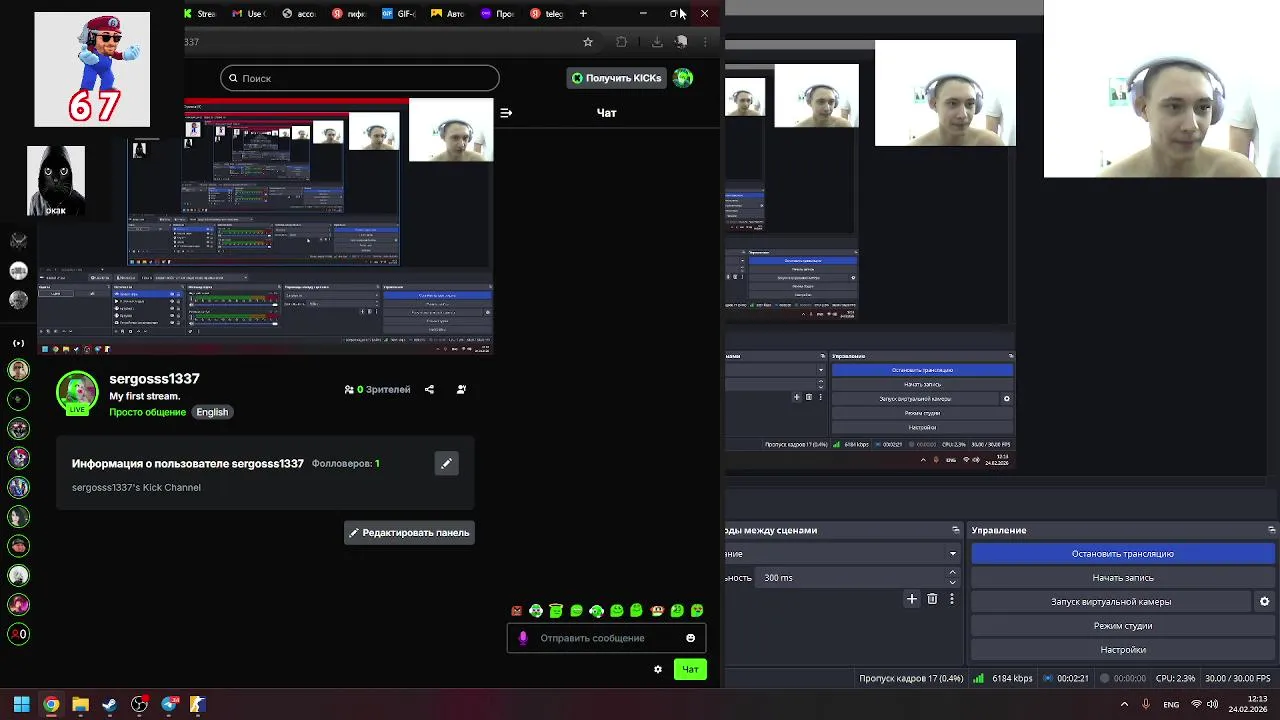Open File Explorer from the taskbar
This screenshot has width=1280, height=720.
pyautogui.click(x=80, y=704)
